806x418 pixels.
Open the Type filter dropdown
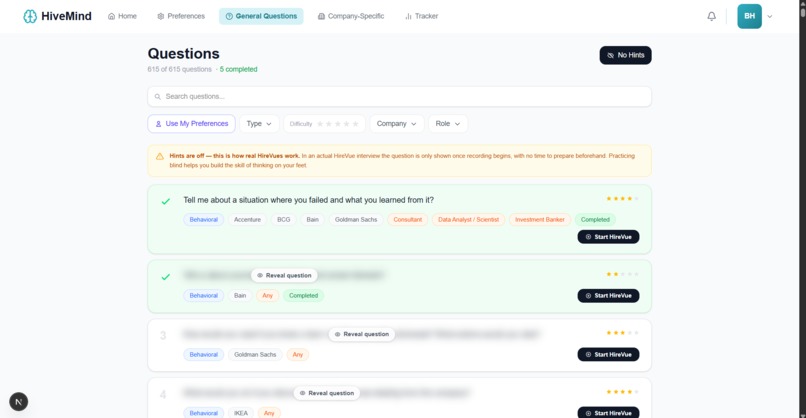point(259,124)
